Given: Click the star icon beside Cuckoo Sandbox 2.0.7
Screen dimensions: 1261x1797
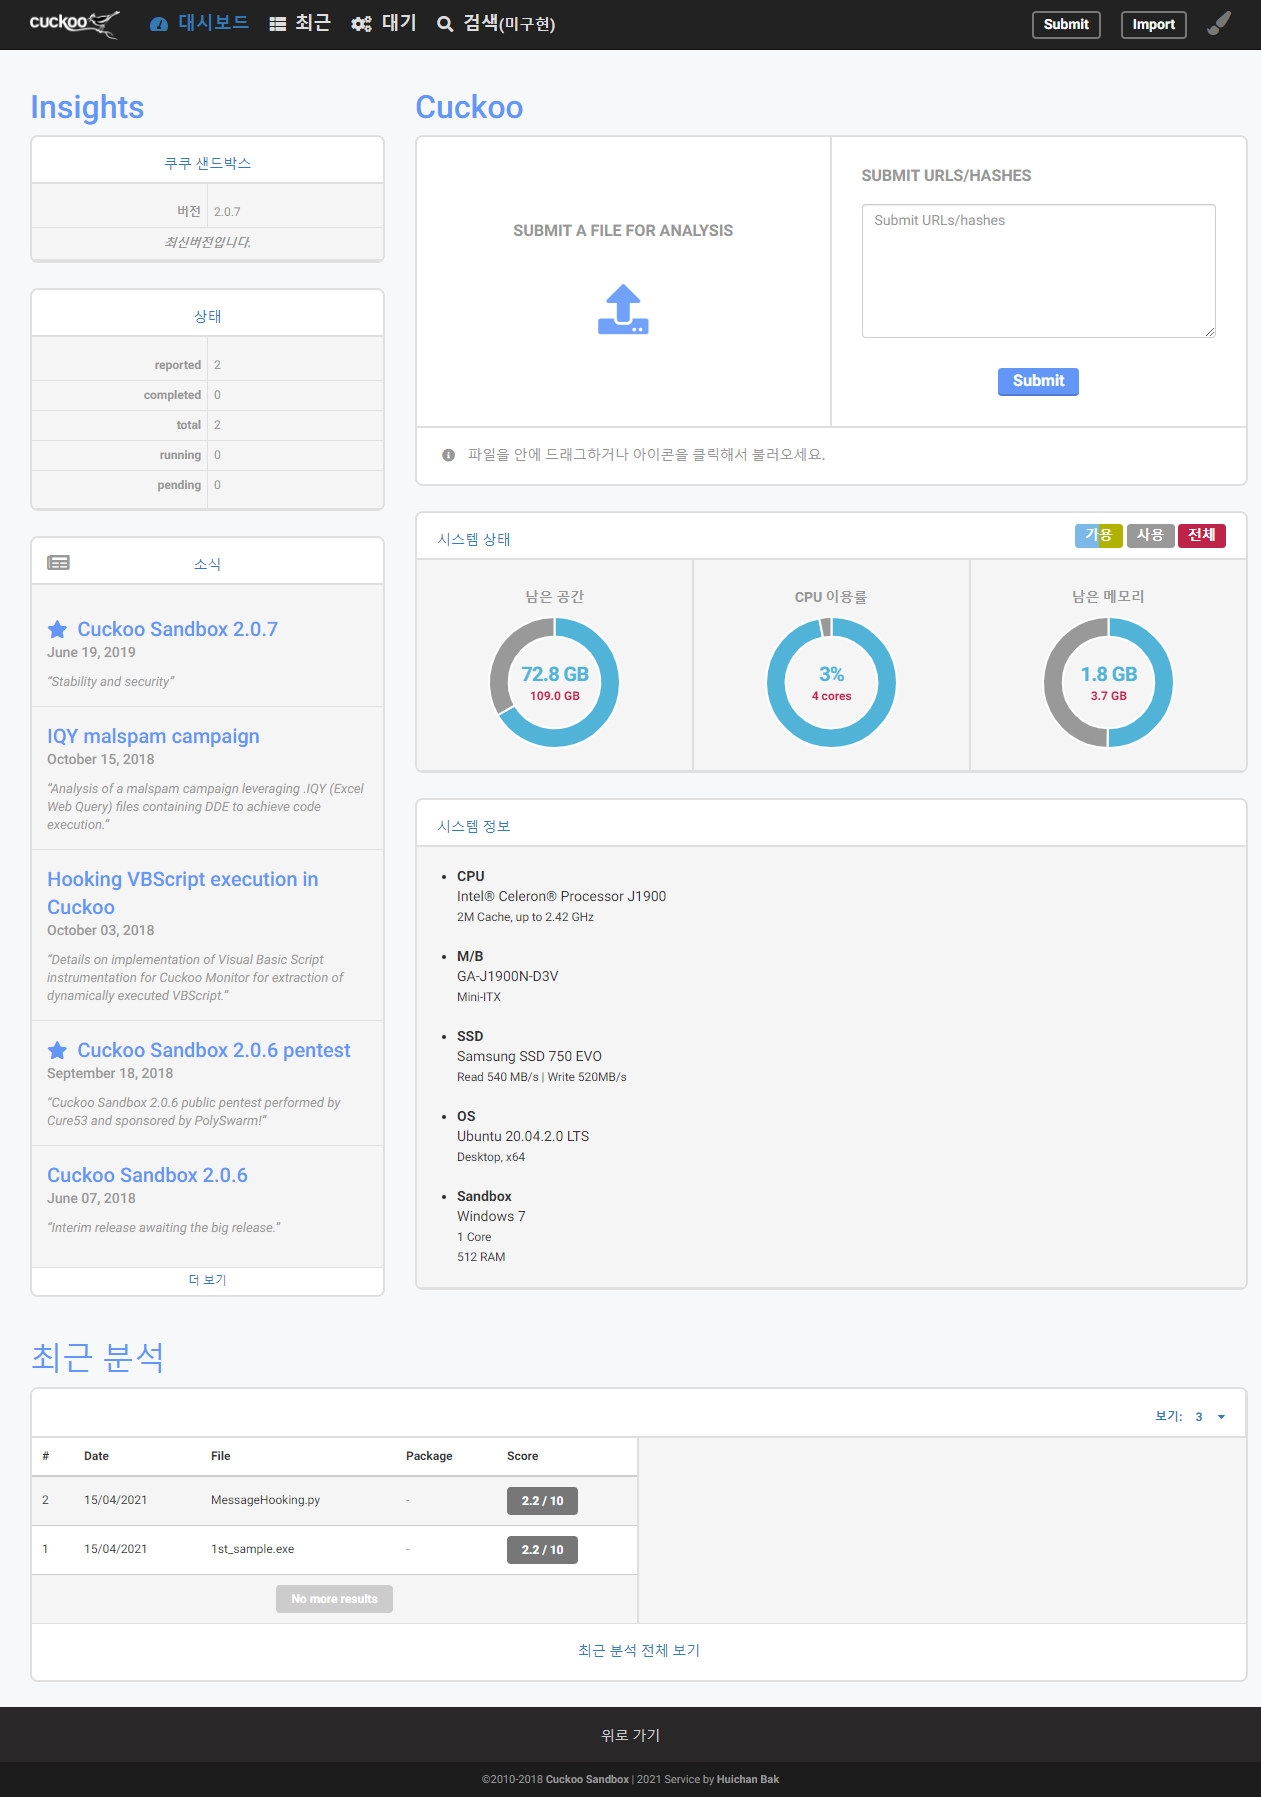Looking at the screenshot, I should point(58,629).
